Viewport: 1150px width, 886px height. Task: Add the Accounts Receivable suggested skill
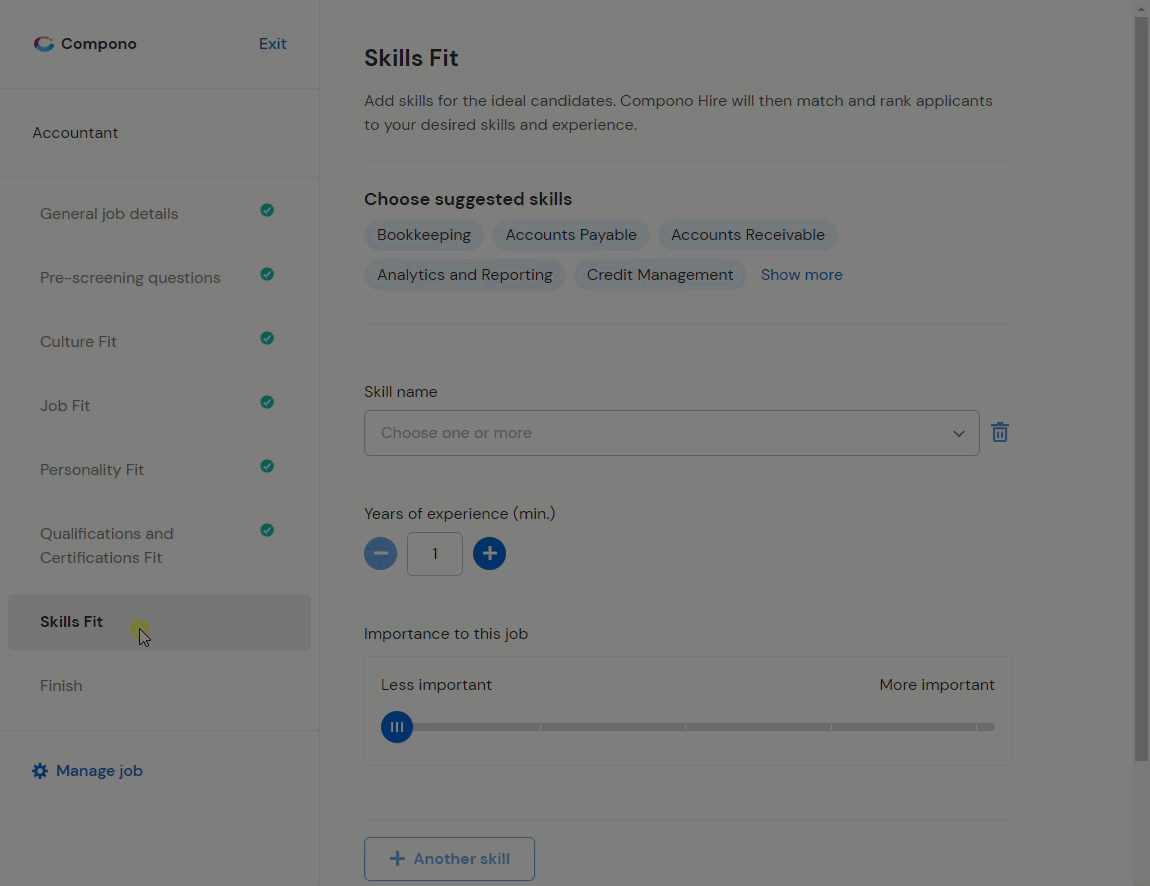748,235
